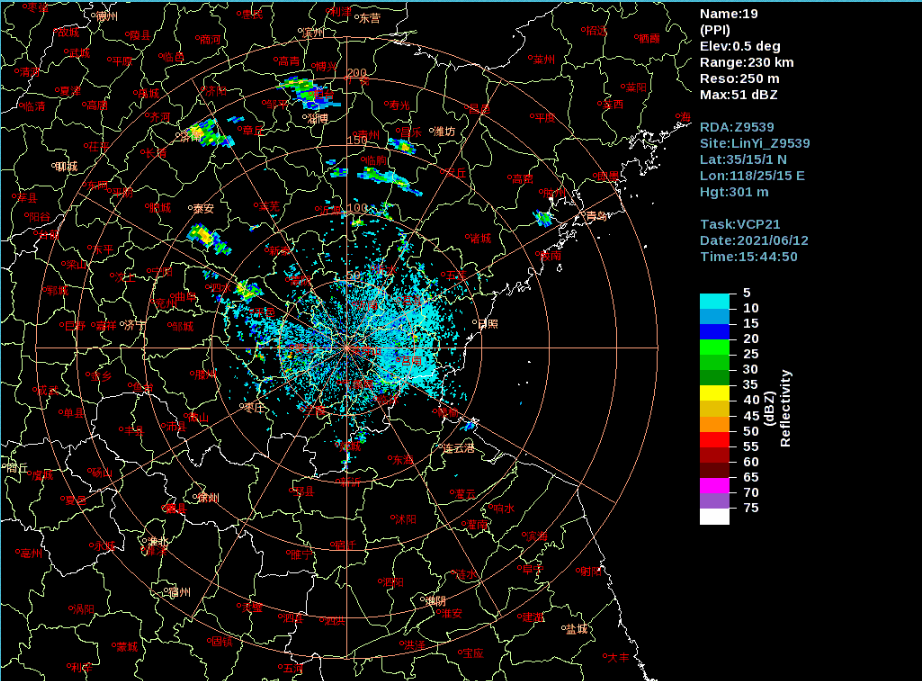Click the 连云港 city label

pos(458,448)
